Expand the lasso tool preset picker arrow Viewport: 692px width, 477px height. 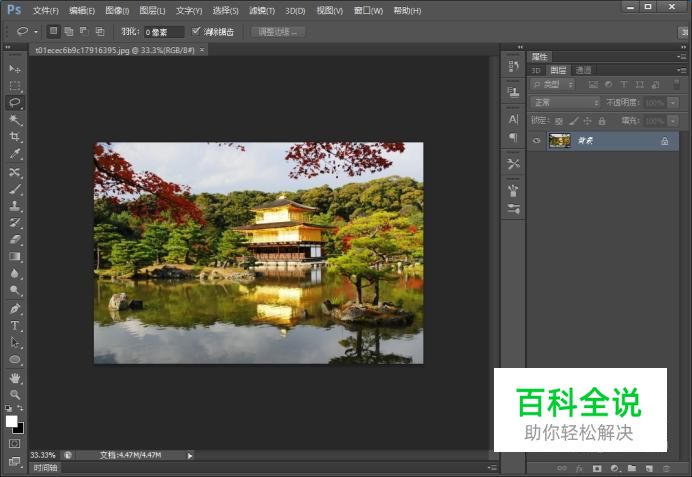(x=36, y=32)
